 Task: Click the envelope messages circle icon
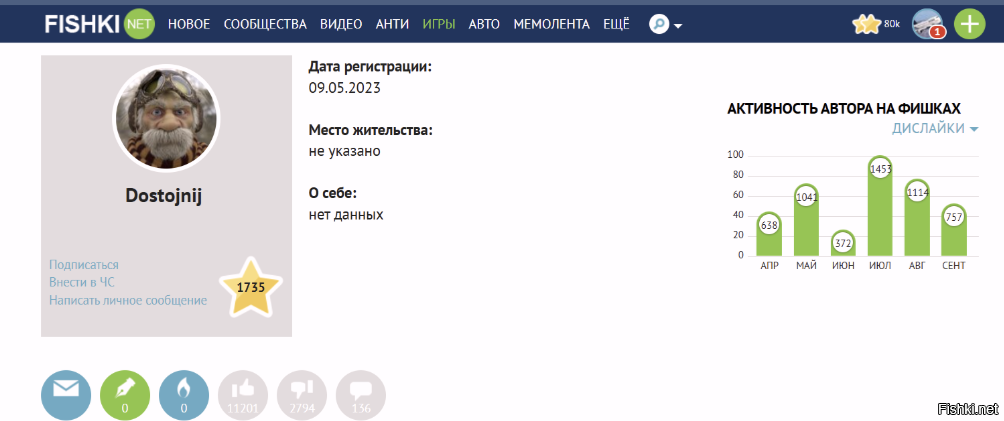(66, 394)
